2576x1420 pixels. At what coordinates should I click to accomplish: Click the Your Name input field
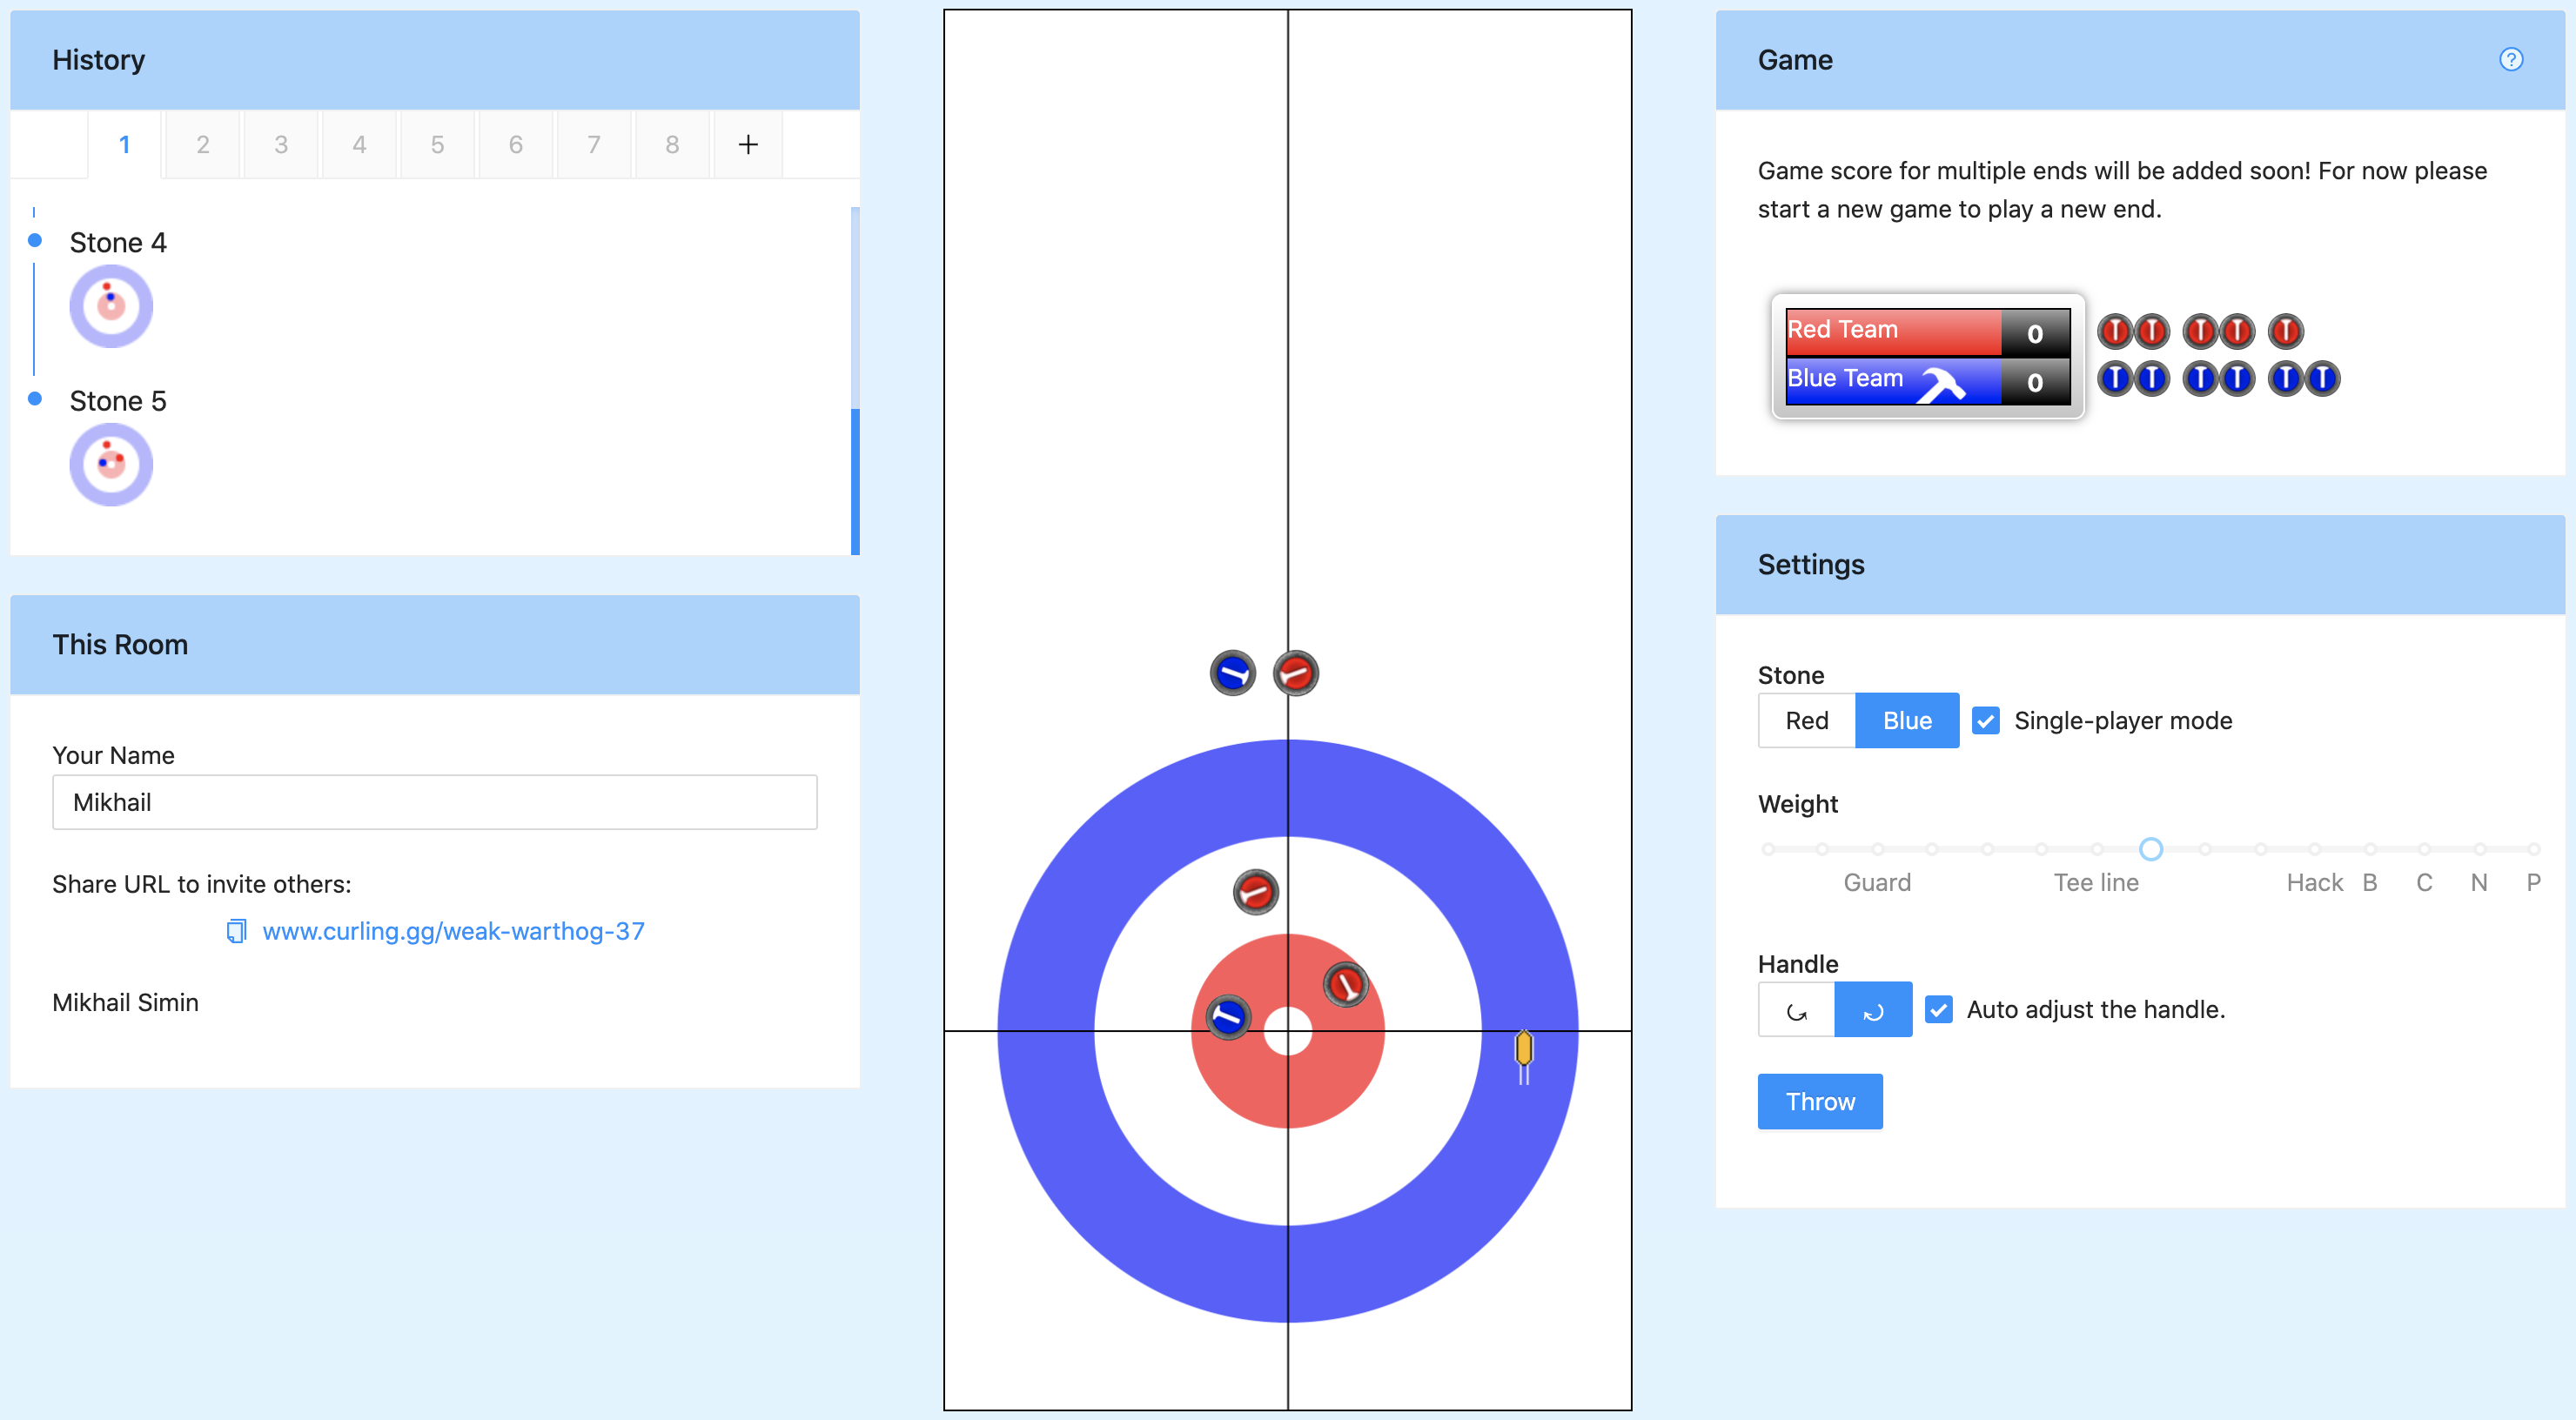pyautogui.click(x=434, y=802)
